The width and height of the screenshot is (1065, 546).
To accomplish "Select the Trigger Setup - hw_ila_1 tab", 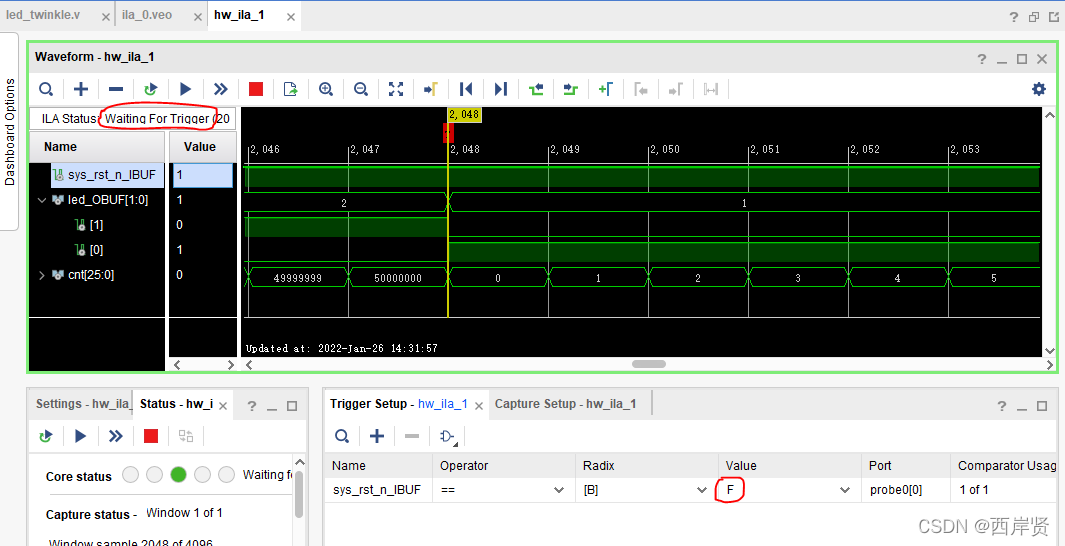I will click(399, 403).
